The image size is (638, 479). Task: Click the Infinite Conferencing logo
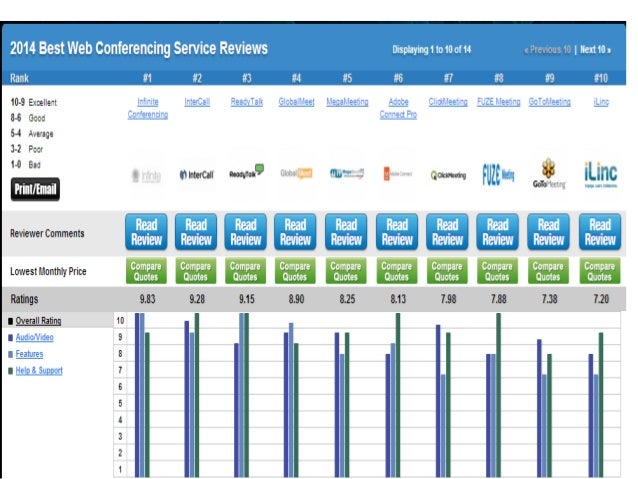tap(146, 176)
